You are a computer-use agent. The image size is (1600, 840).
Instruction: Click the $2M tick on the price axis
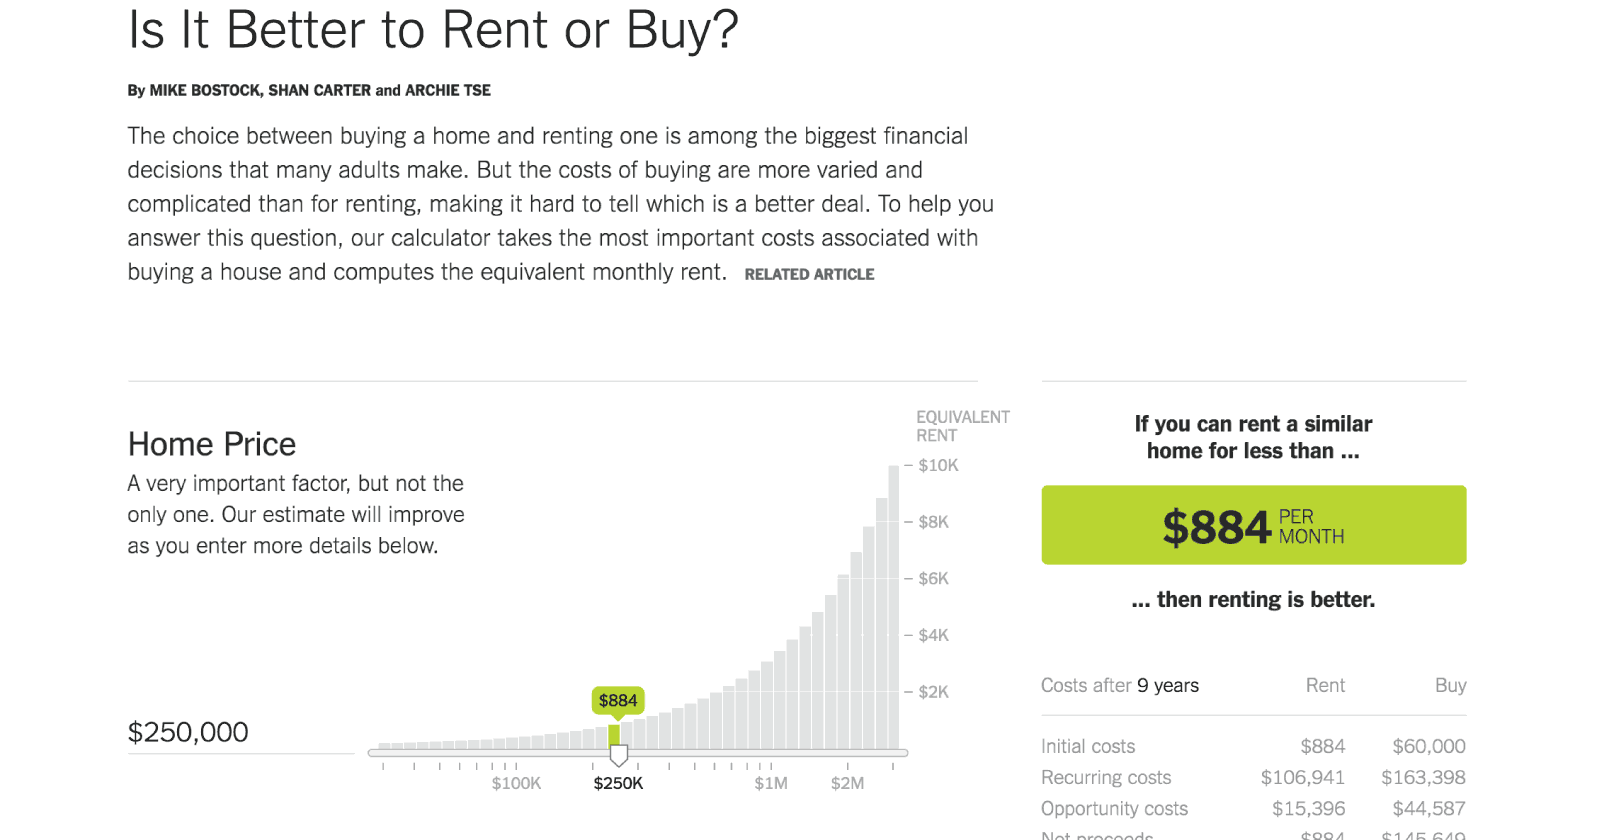847,783
